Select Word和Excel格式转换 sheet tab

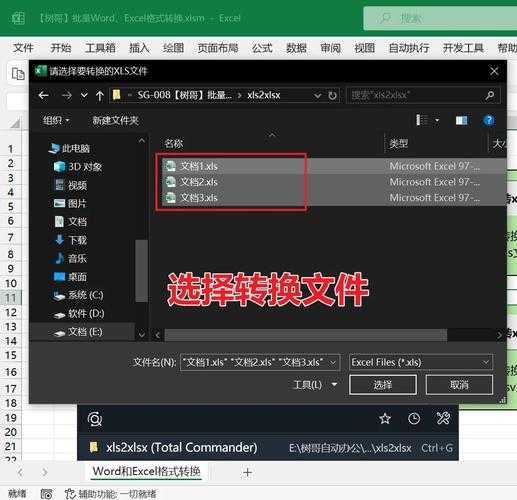pyautogui.click(x=147, y=471)
